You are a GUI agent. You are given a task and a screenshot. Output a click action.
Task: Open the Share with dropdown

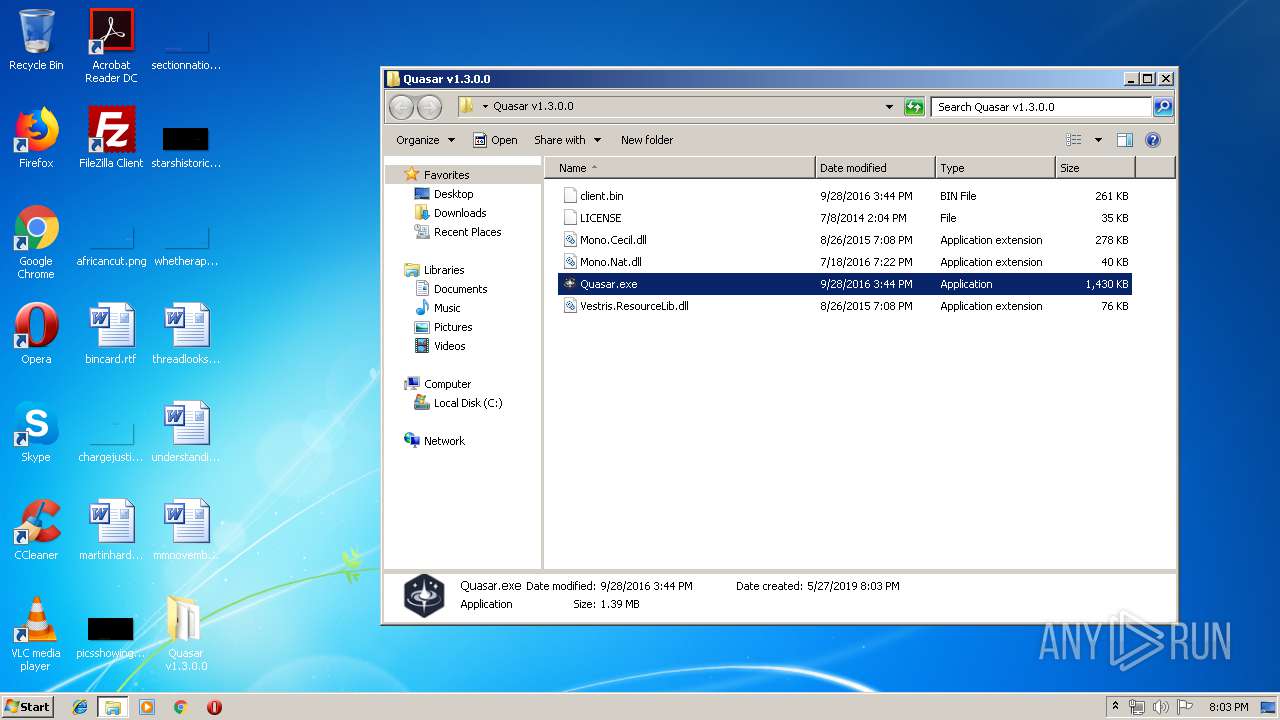[567, 140]
